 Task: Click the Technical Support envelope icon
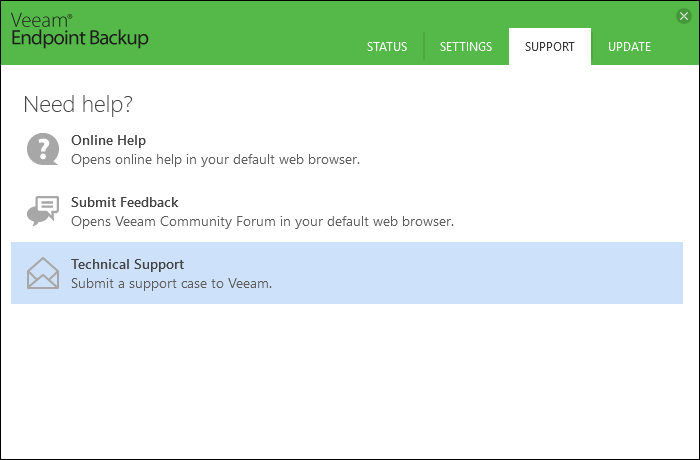[43, 273]
